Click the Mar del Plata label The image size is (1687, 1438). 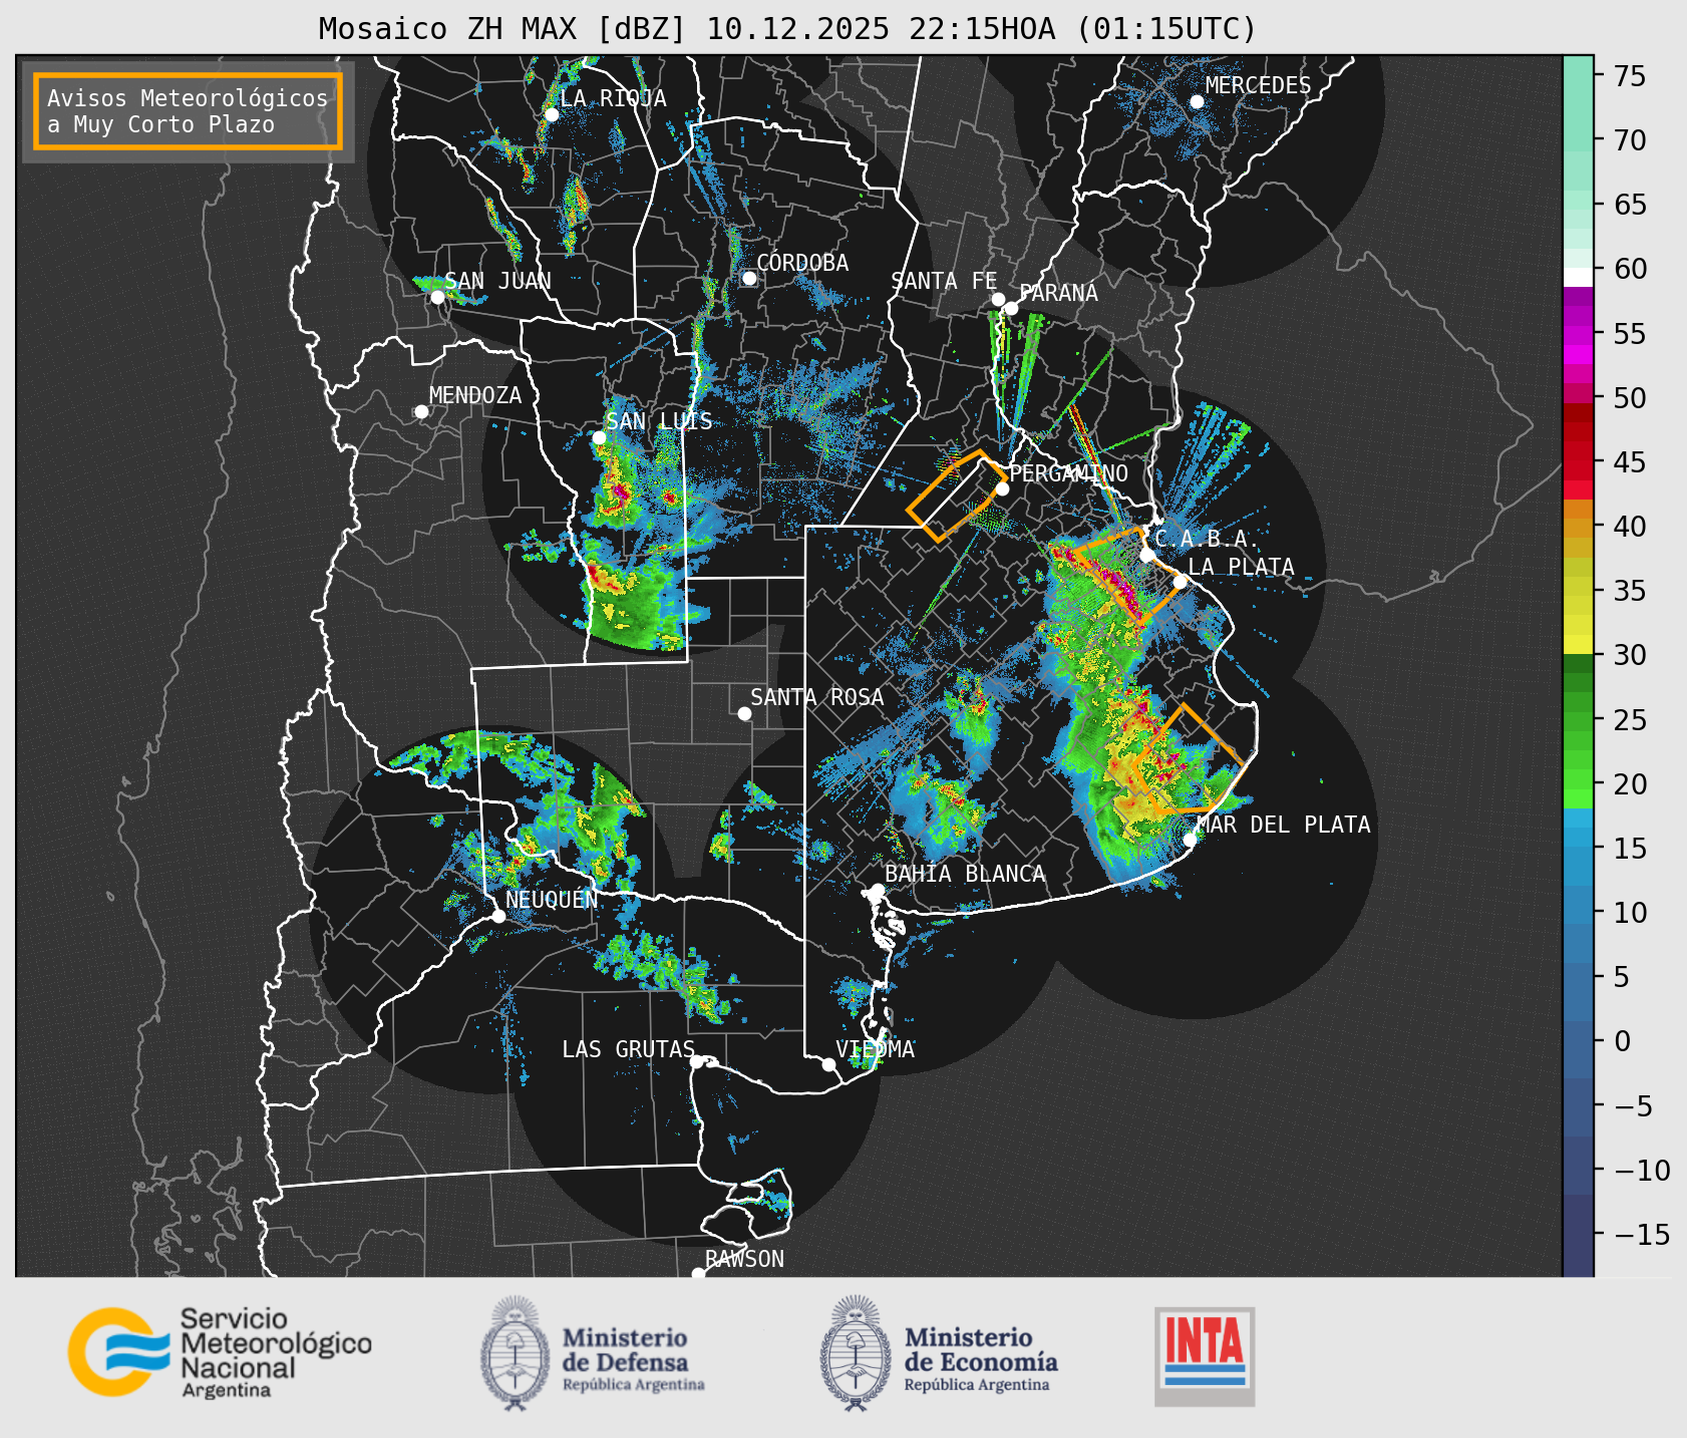(1283, 825)
